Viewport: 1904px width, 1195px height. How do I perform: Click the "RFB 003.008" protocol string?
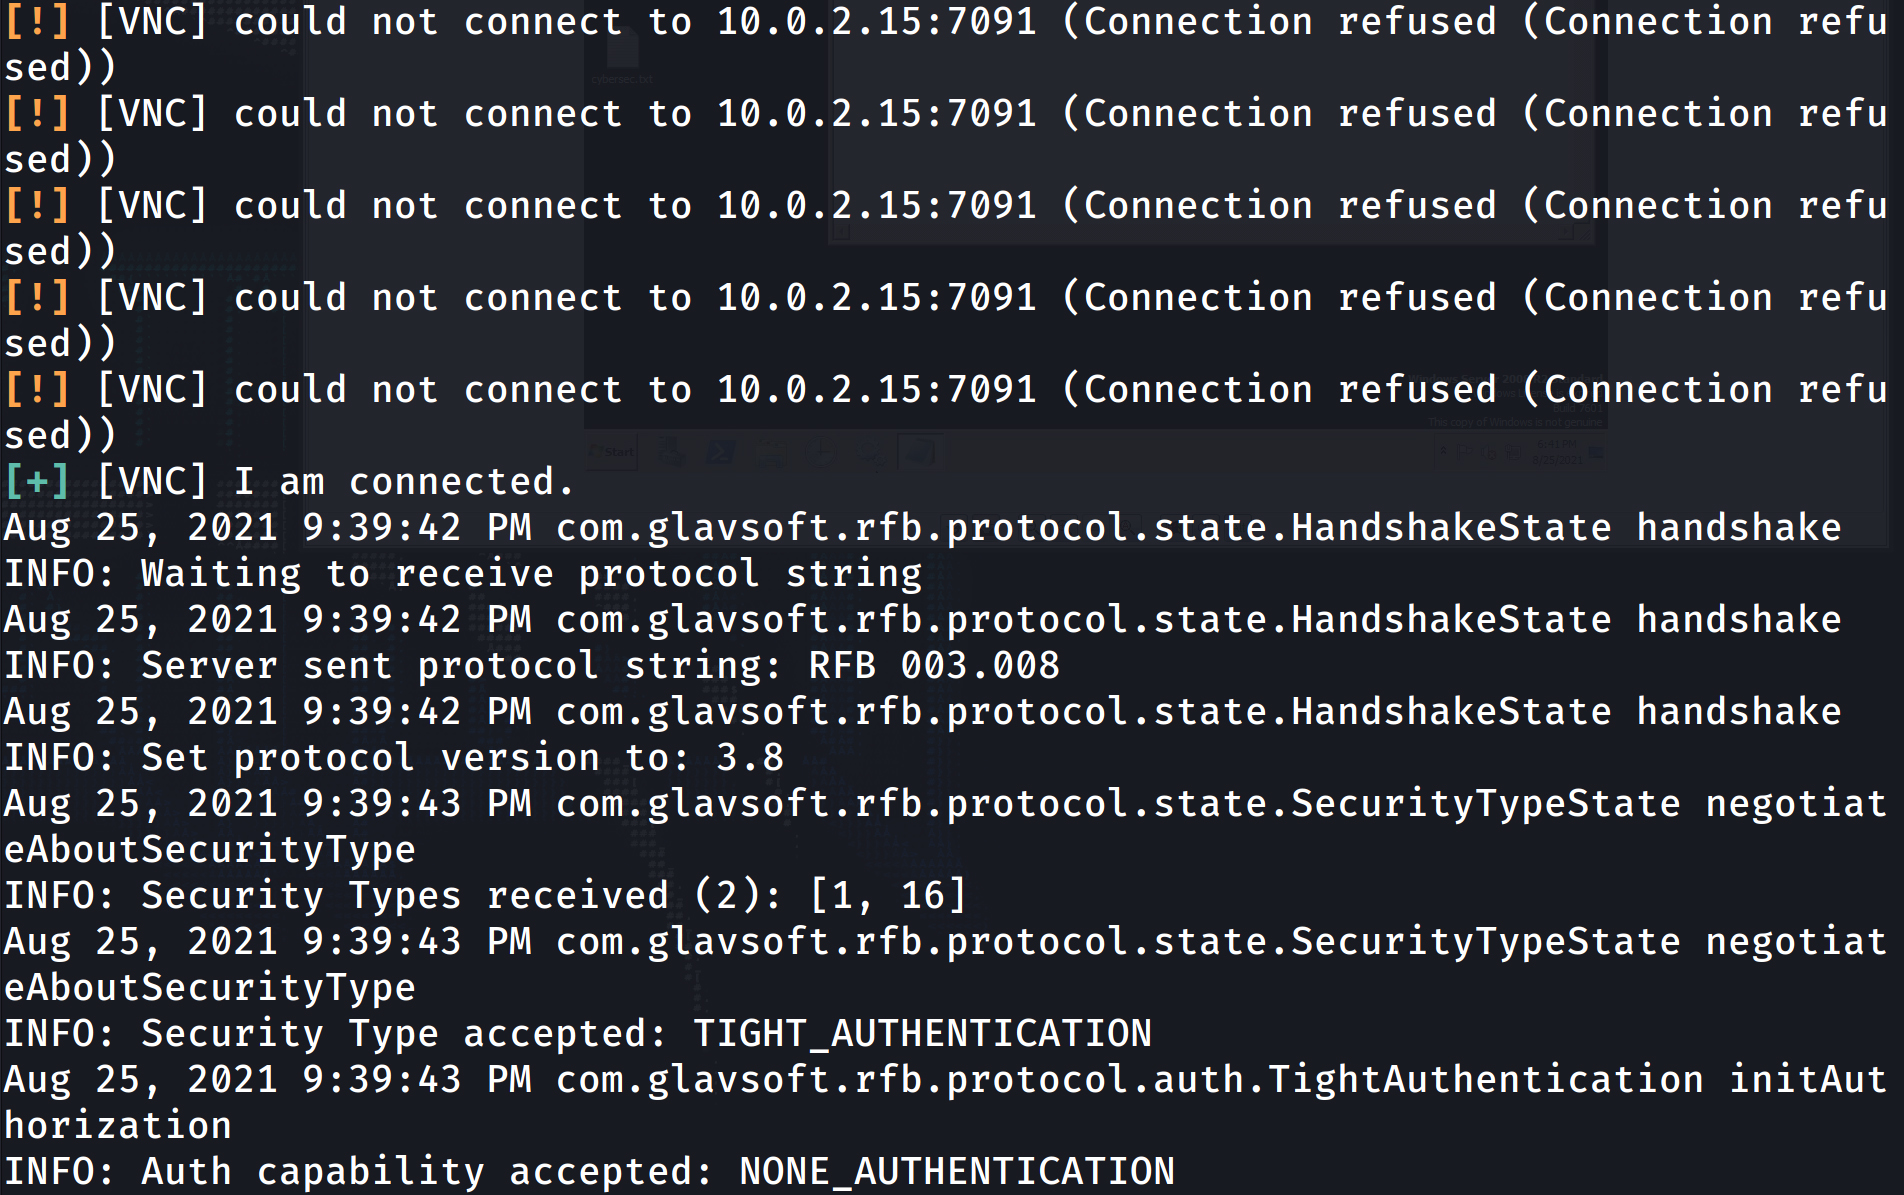(934, 665)
